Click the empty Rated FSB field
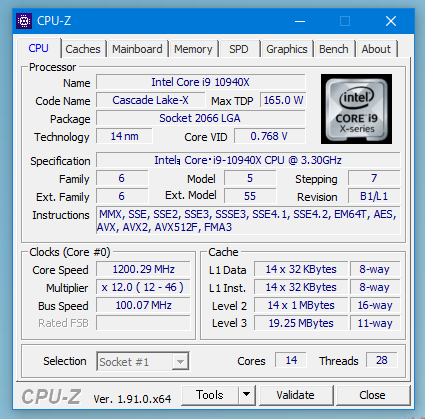425x419 pixels. [143, 323]
